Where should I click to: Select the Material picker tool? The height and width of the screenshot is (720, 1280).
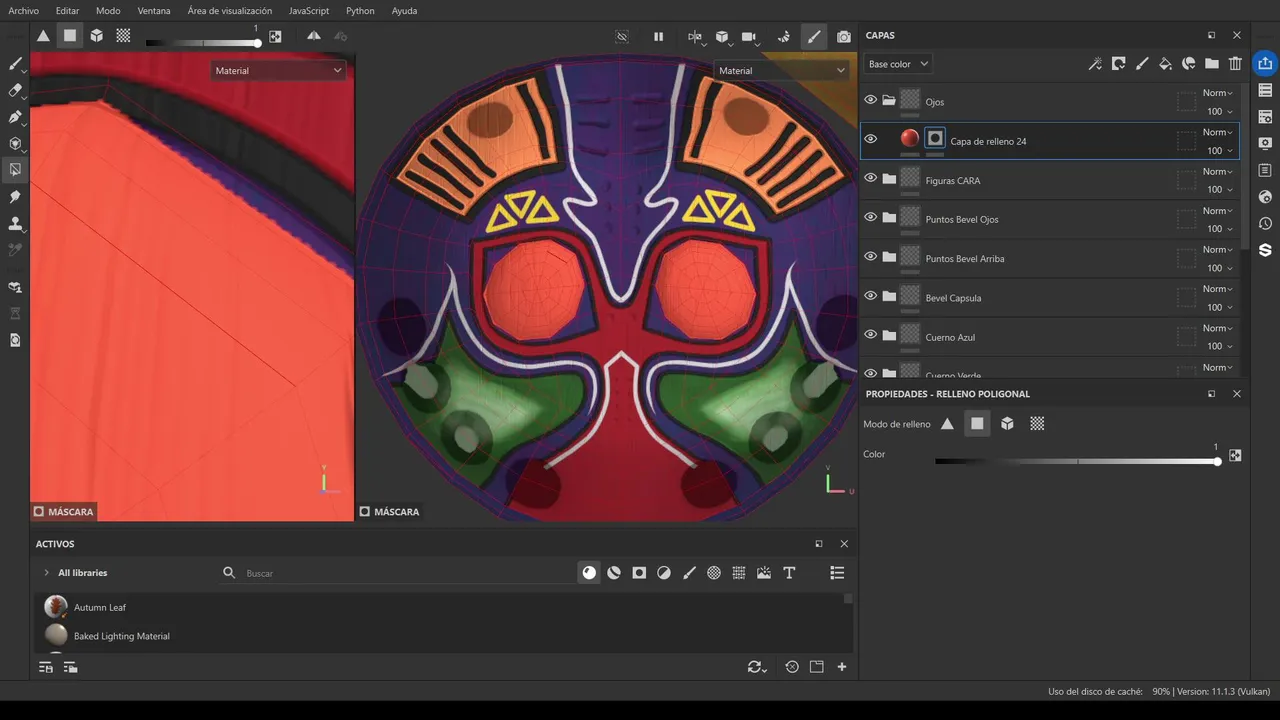pos(15,249)
